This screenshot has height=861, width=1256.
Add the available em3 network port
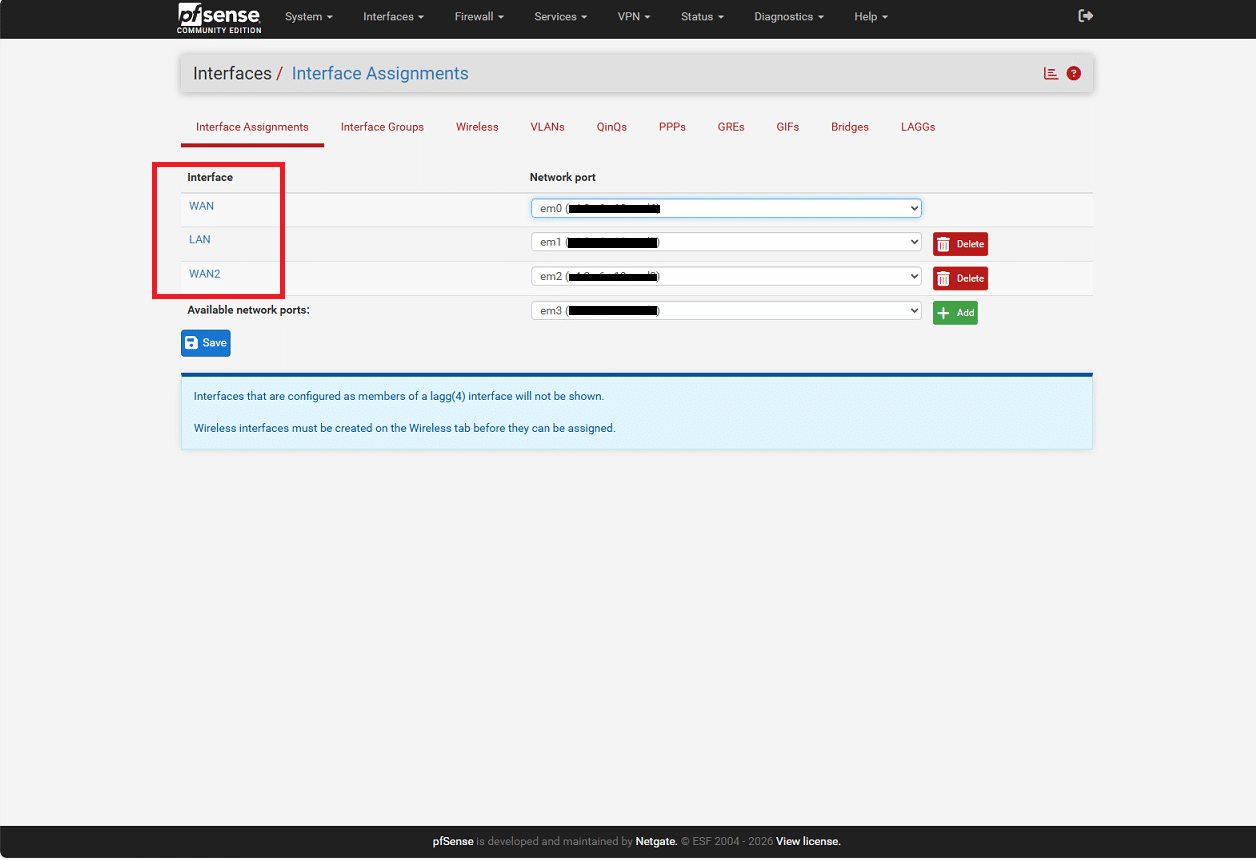[x=955, y=313]
